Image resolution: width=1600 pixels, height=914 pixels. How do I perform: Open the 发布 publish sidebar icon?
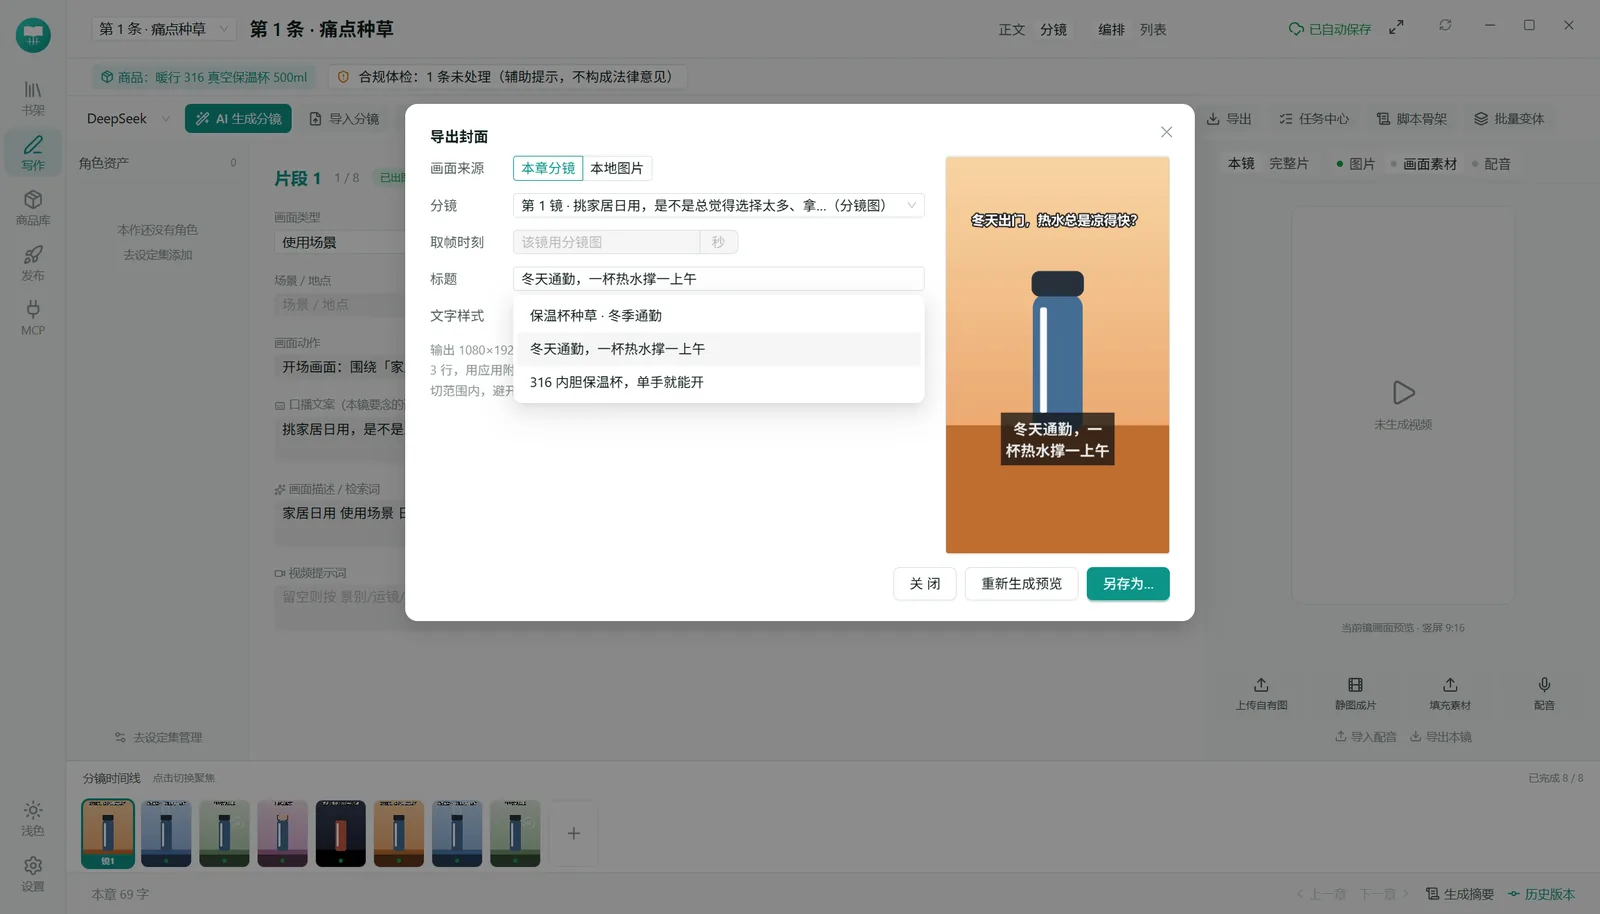tap(33, 263)
